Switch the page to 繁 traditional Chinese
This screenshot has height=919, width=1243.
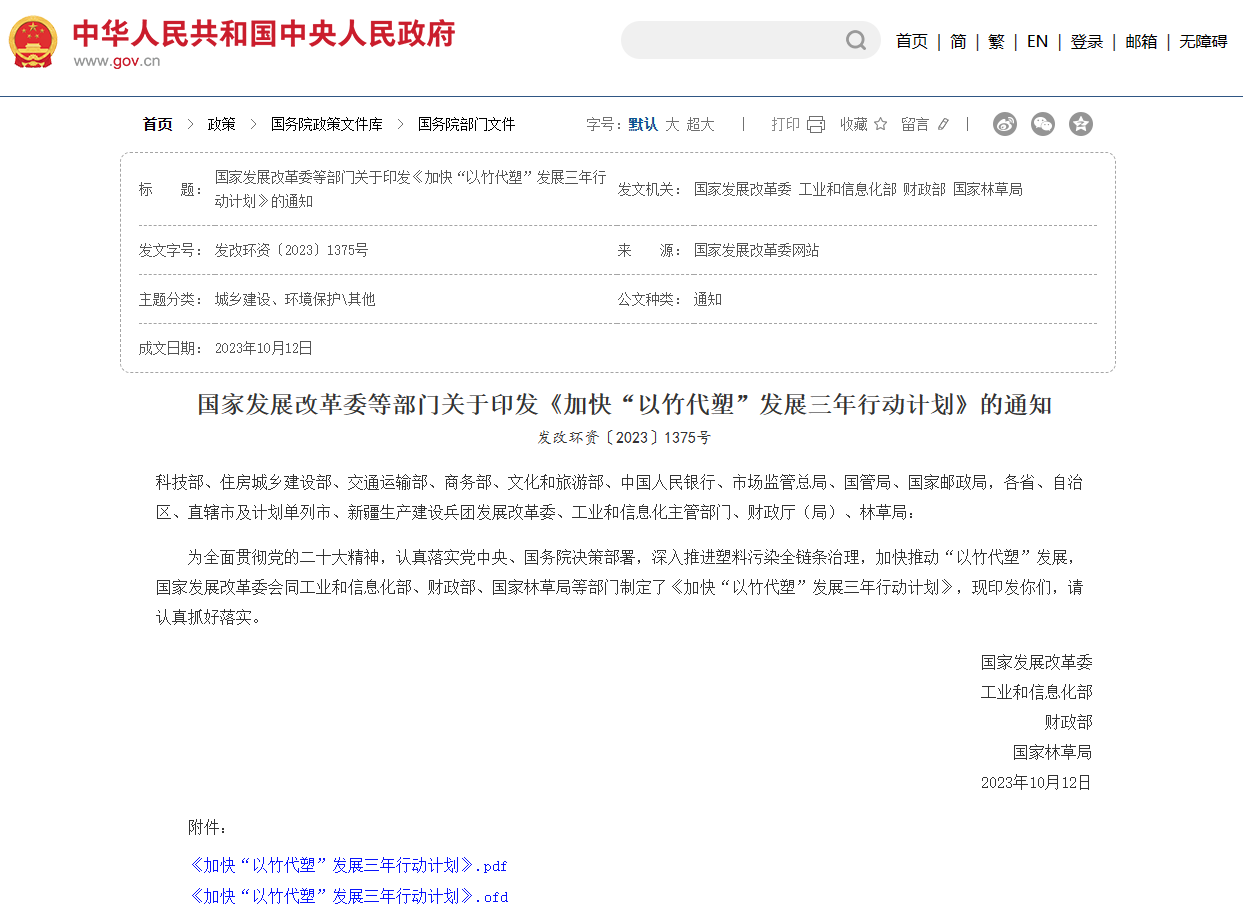click(995, 41)
